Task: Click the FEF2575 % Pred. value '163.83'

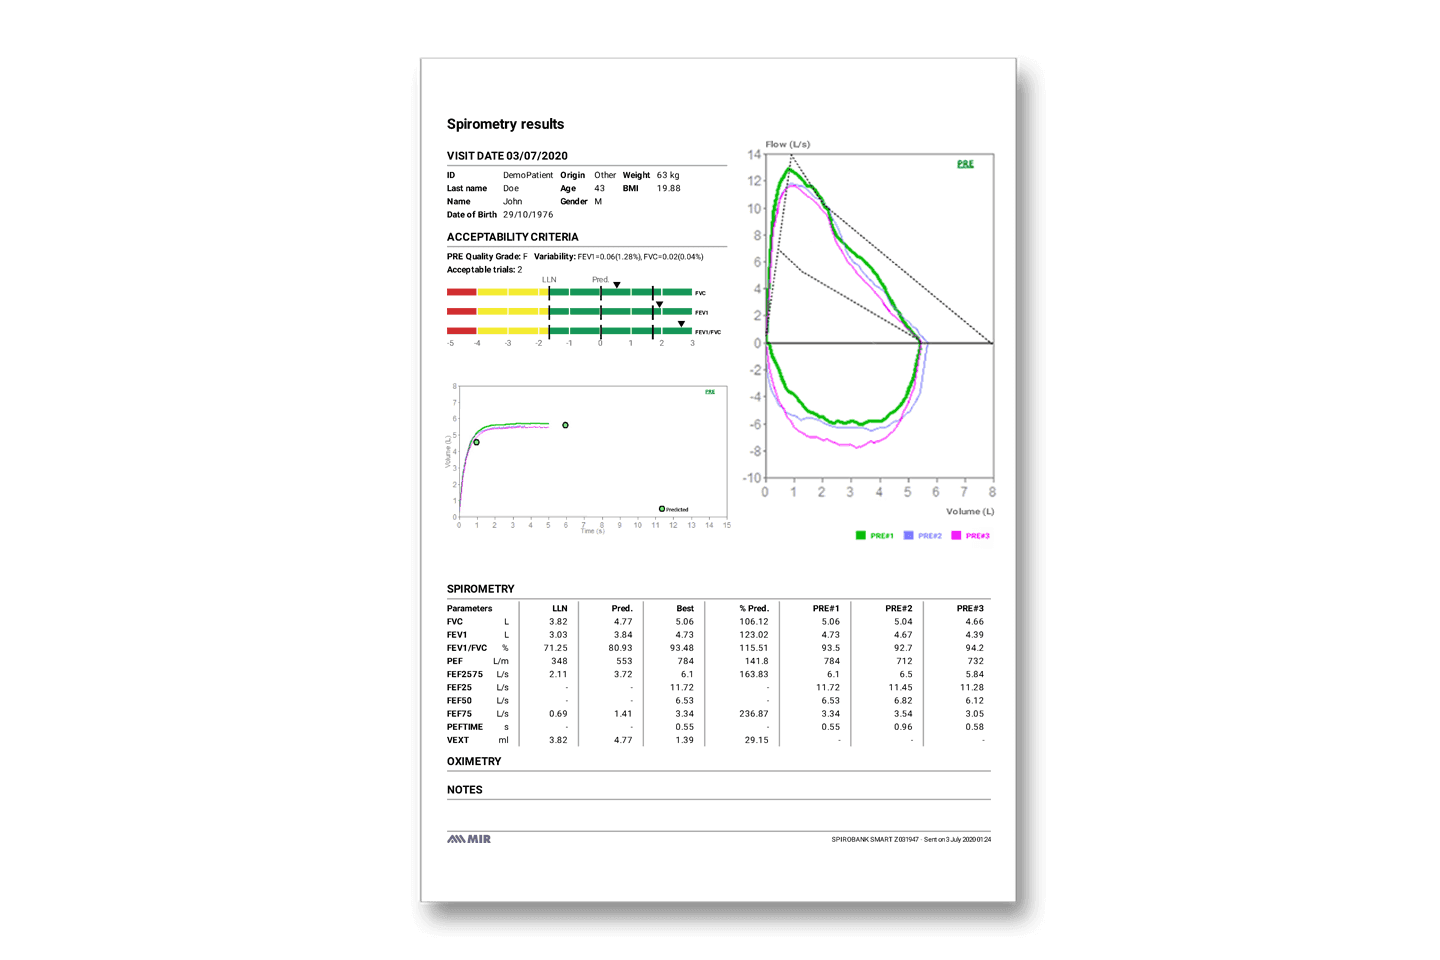Action: pyautogui.click(x=754, y=674)
